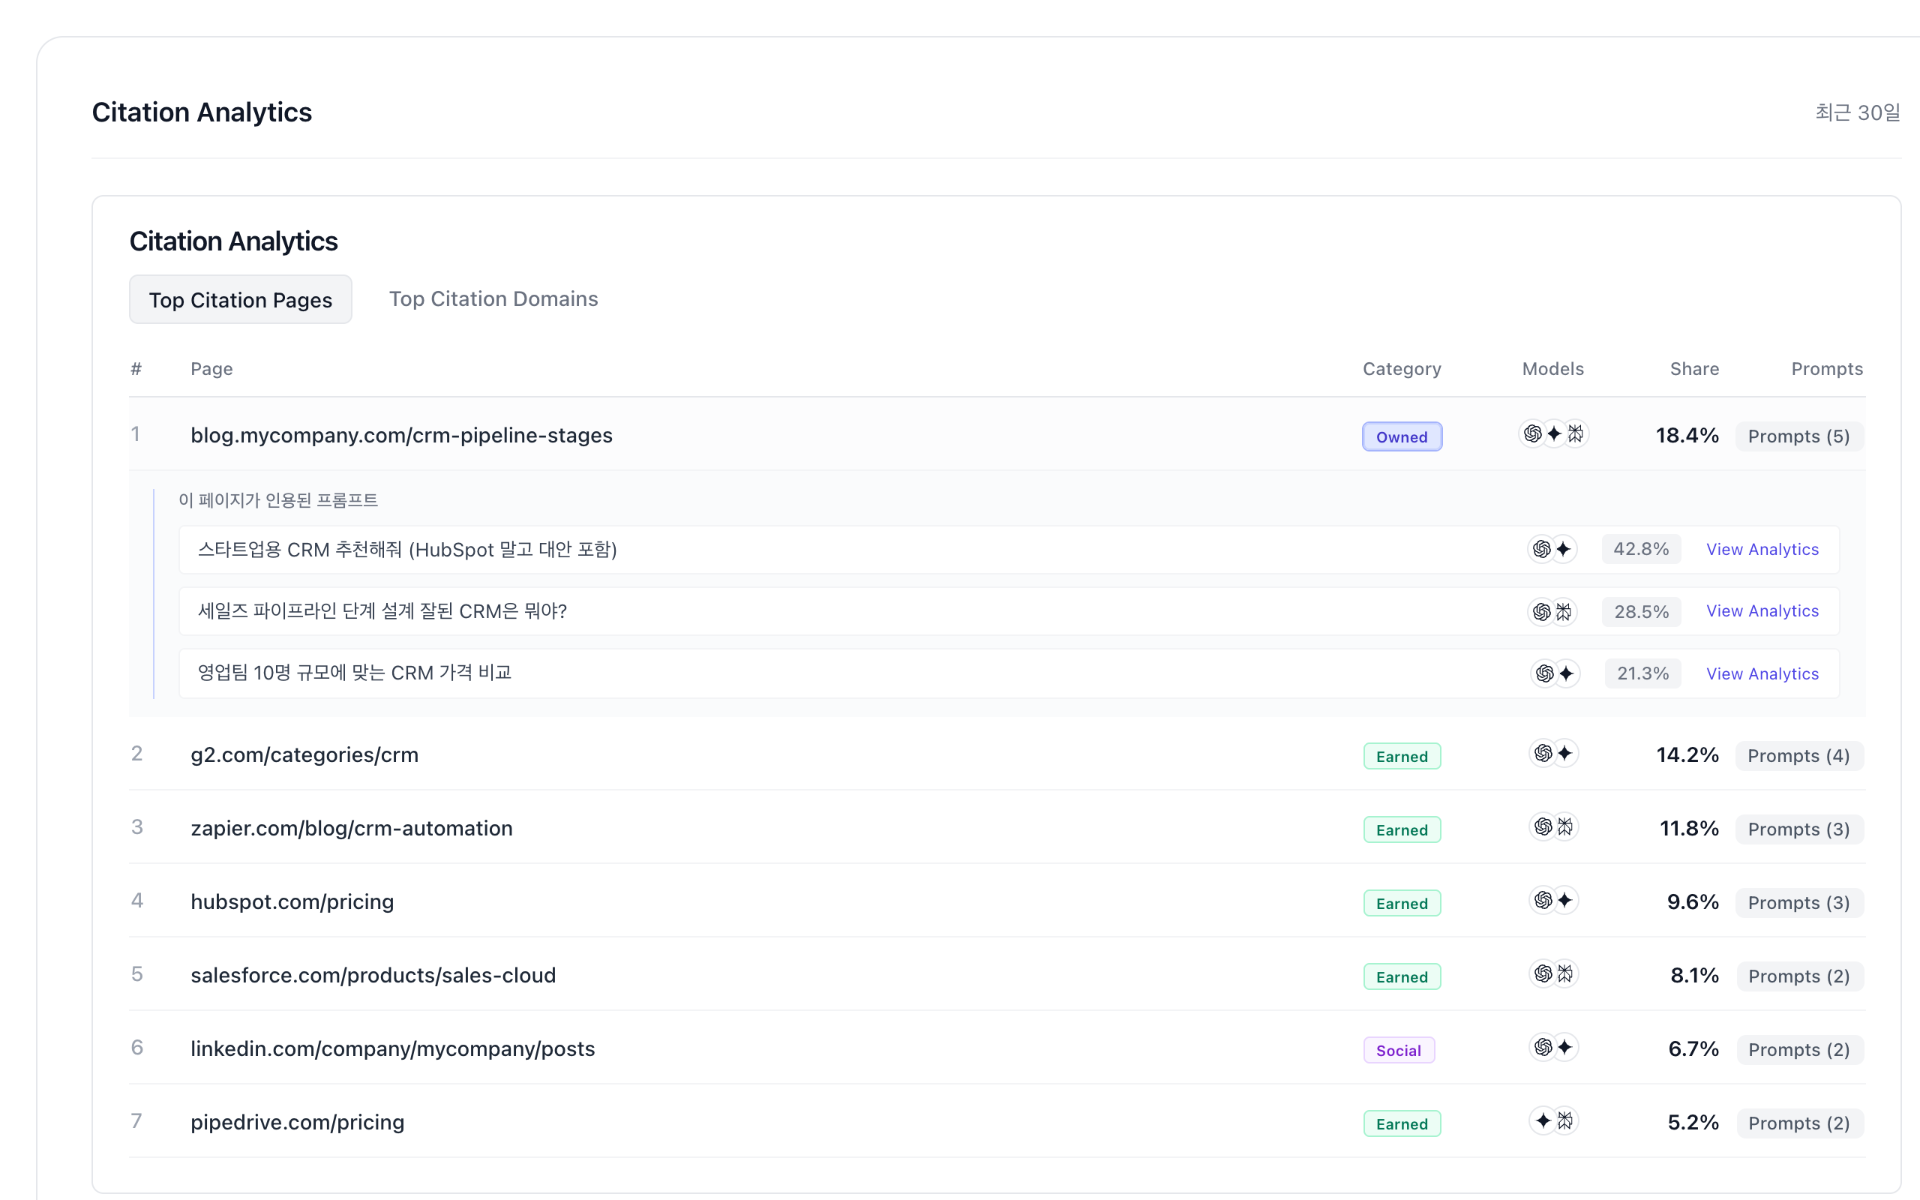Expand Prompts (2) for salesforce.com/products/sales-cloud

pyautogui.click(x=1798, y=976)
